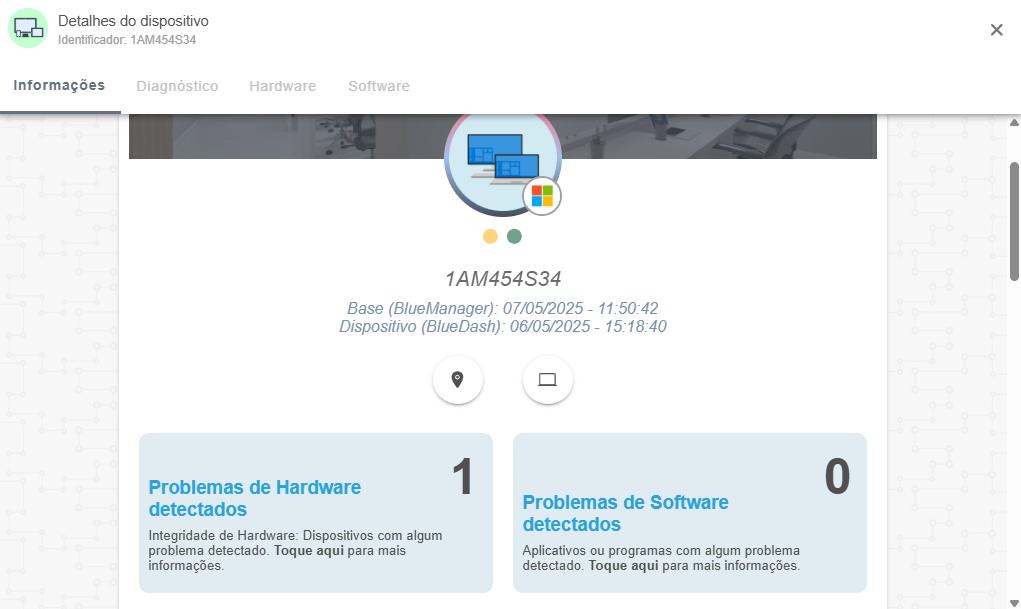Click the device name 1AM454S34 heading
This screenshot has height=609, width=1021.
click(x=502, y=279)
